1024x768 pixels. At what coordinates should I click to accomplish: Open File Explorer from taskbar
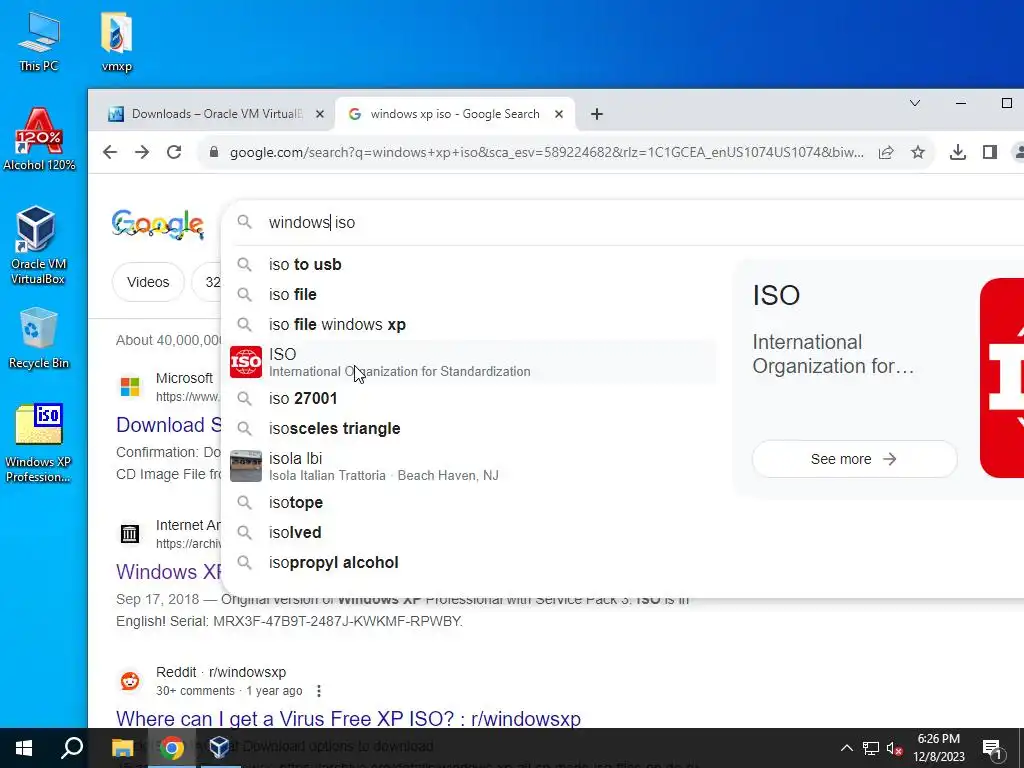pos(122,748)
